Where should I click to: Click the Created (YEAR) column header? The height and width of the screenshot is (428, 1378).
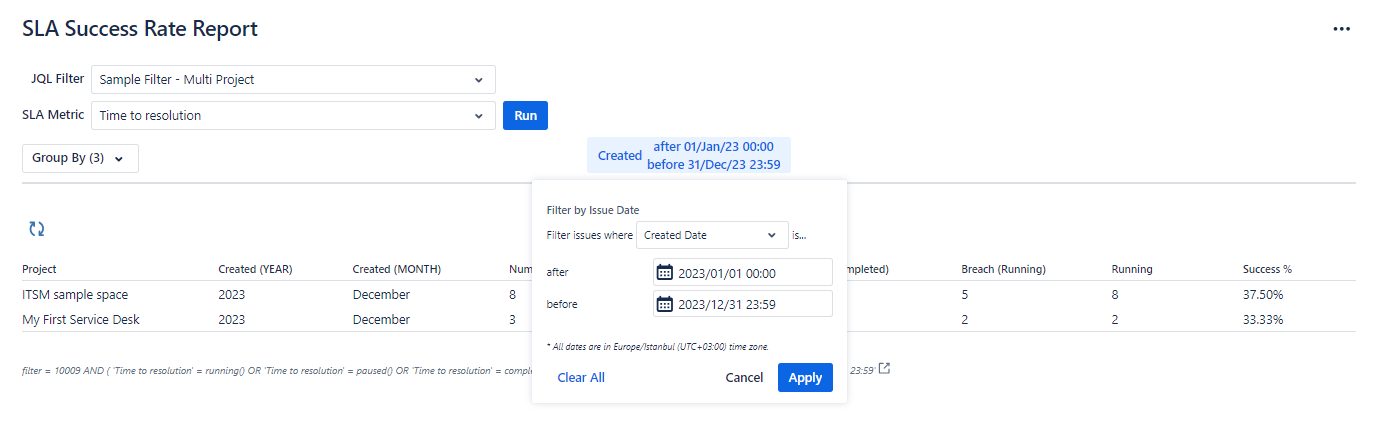(255, 269)
